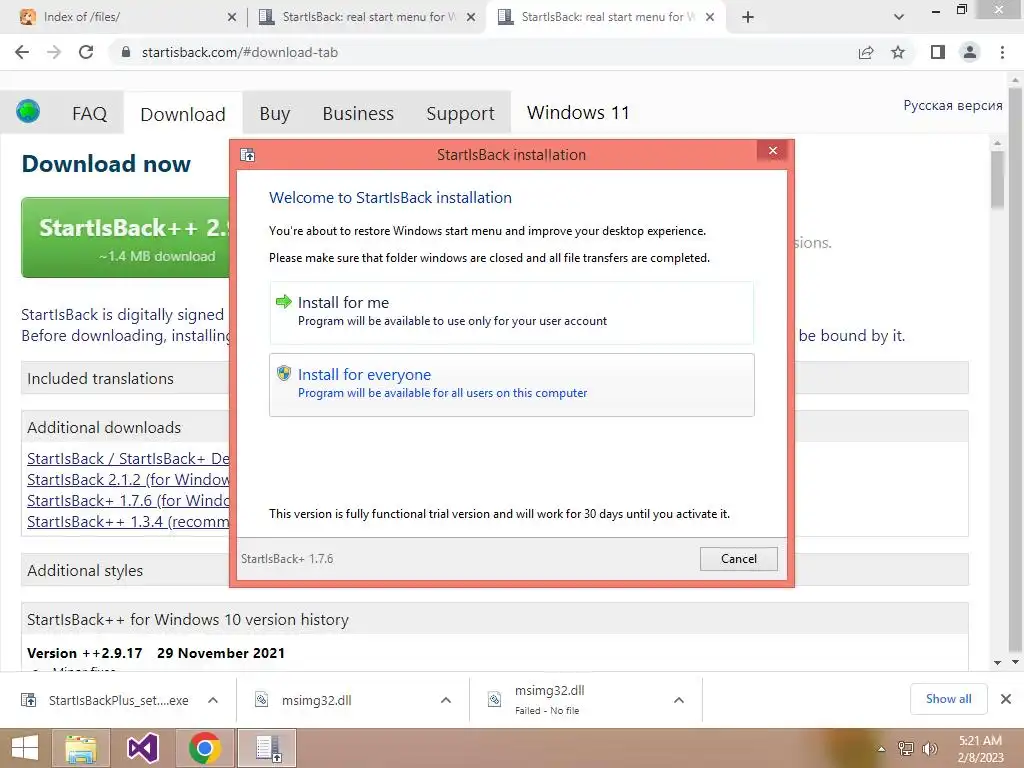Viewport: 1024px width, 768px height.
Task: Open the Business tab
Action: 358,114
